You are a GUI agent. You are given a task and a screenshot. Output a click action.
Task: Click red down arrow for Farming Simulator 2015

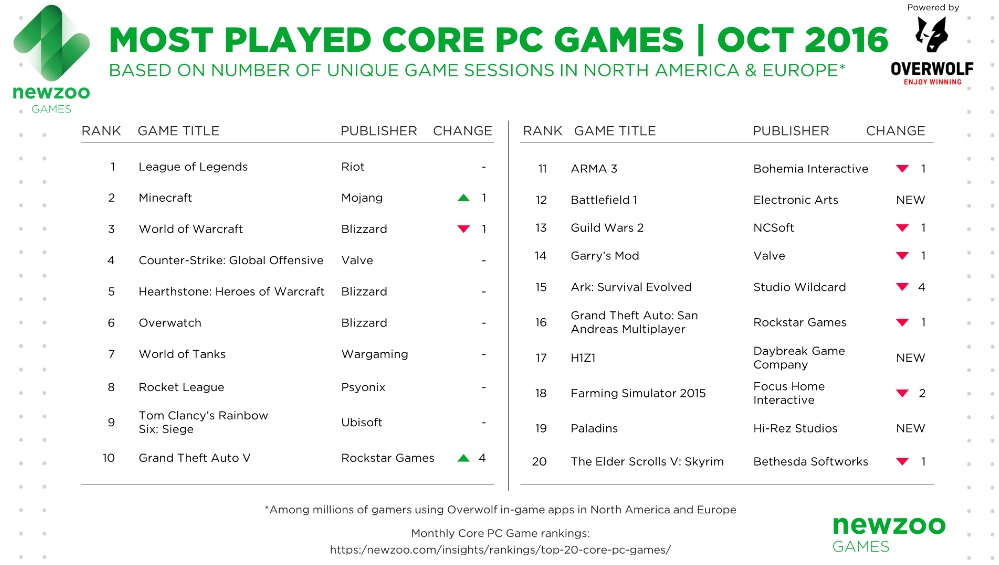902,393
